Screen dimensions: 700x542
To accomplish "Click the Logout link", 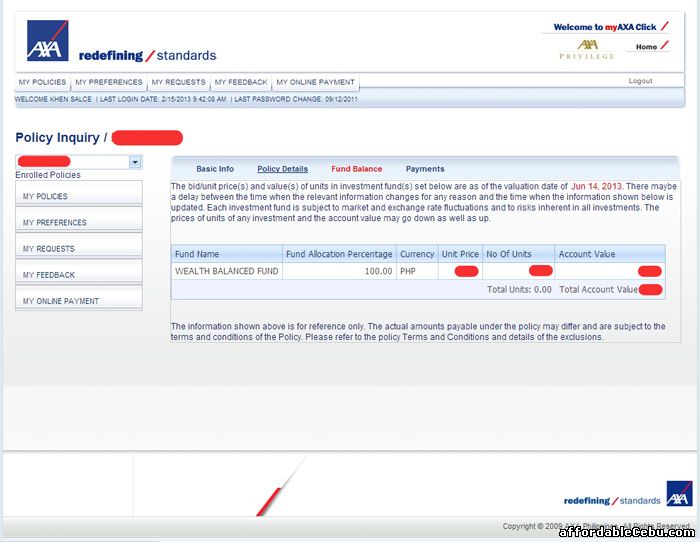I will coord(640,81).
